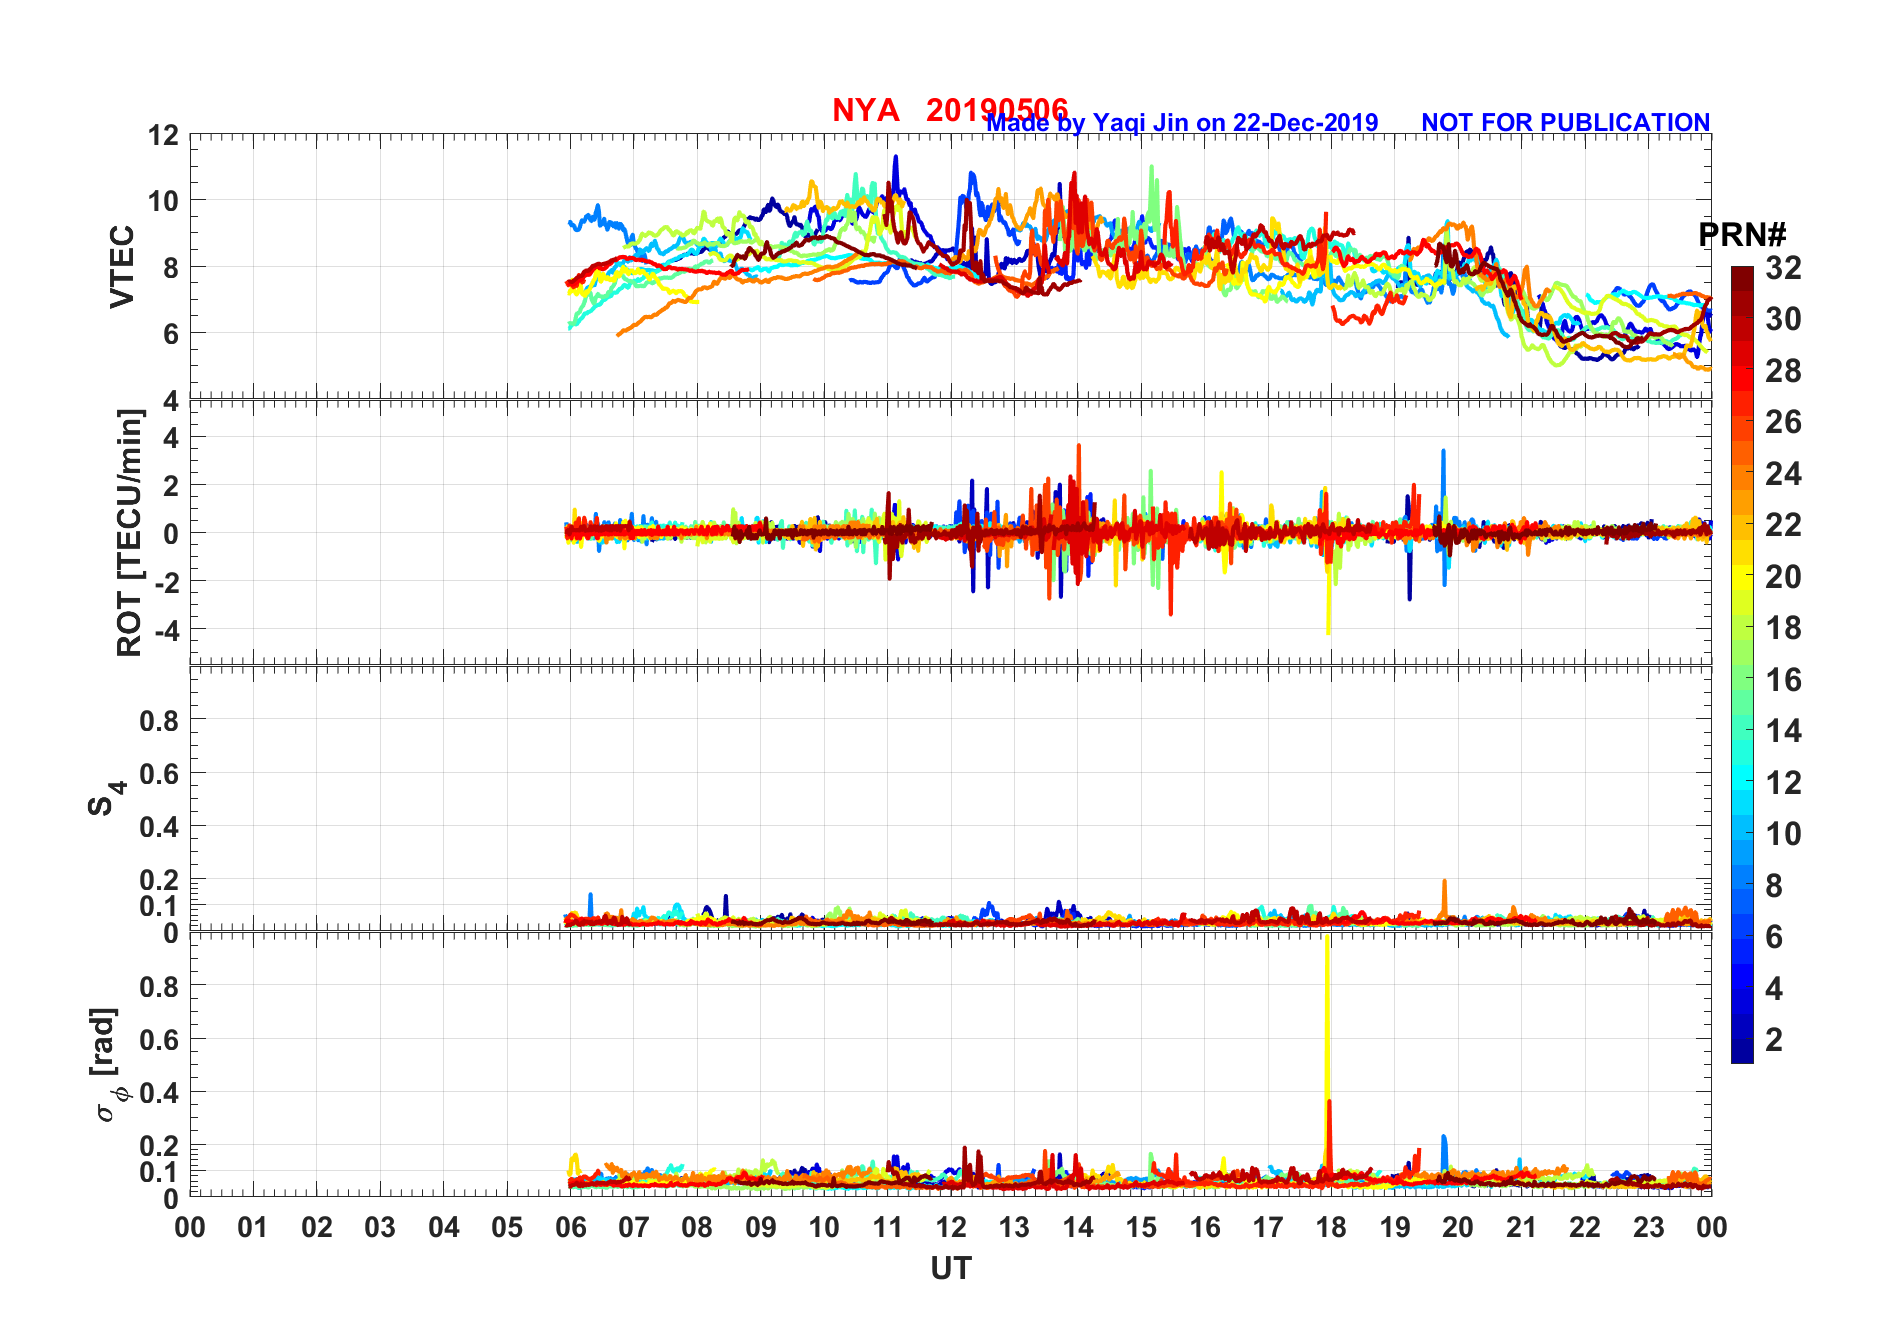
Task: Click the x-axis tick label 18
Action: [x=1331, y=1227]
